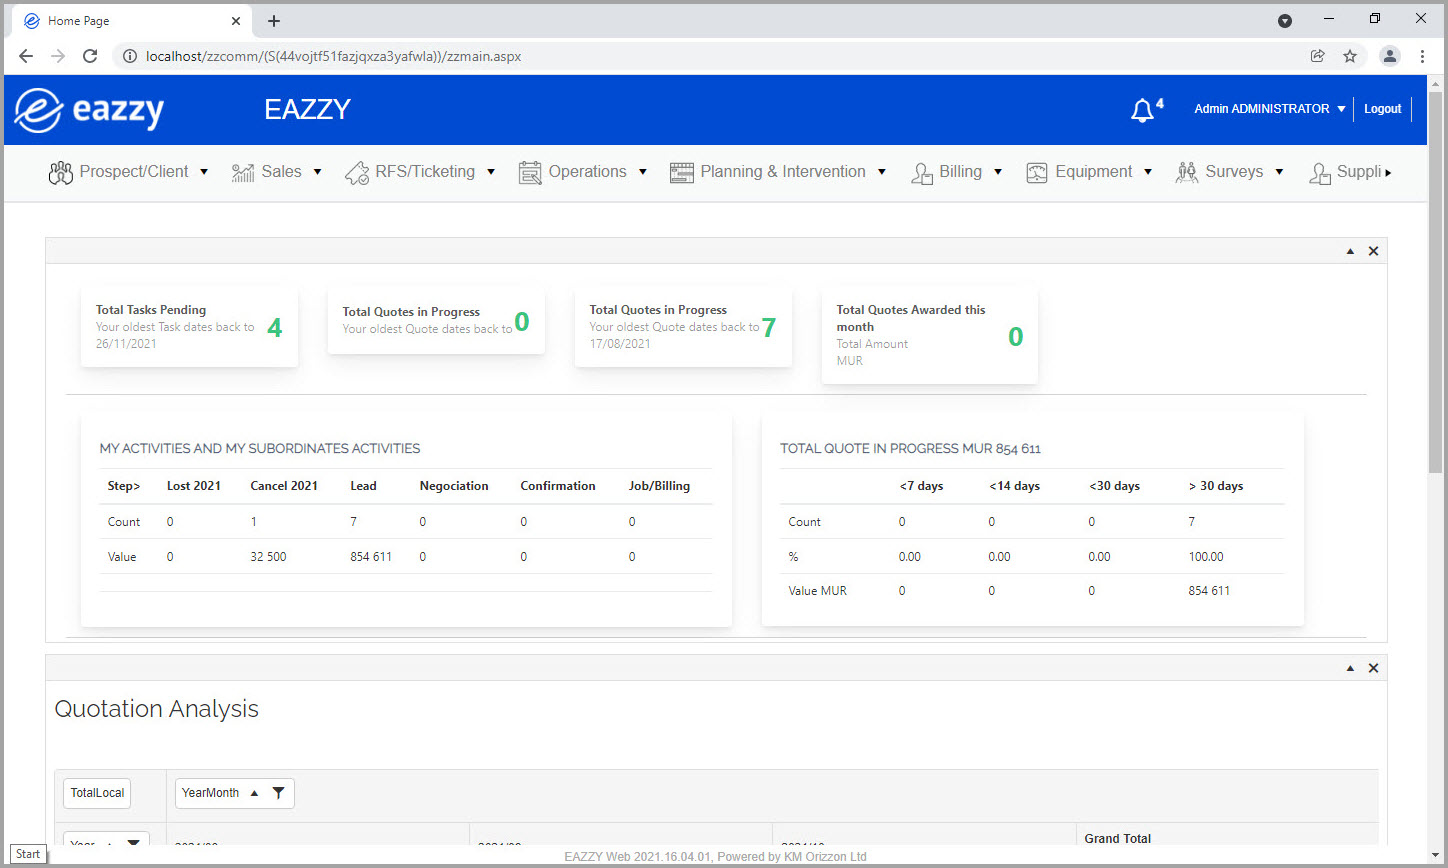Open the notifications bell
This screenshot has width=1448, height=868.
(1142, 110)
